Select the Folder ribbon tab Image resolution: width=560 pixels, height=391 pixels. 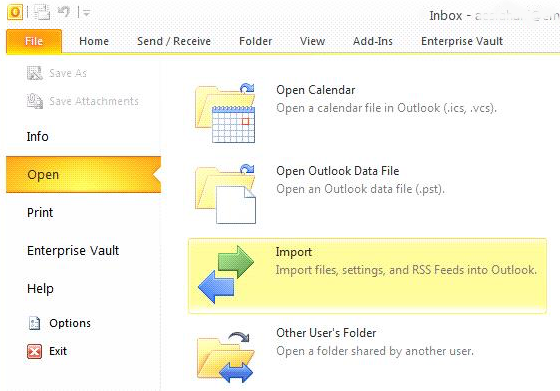pos(255,41)
